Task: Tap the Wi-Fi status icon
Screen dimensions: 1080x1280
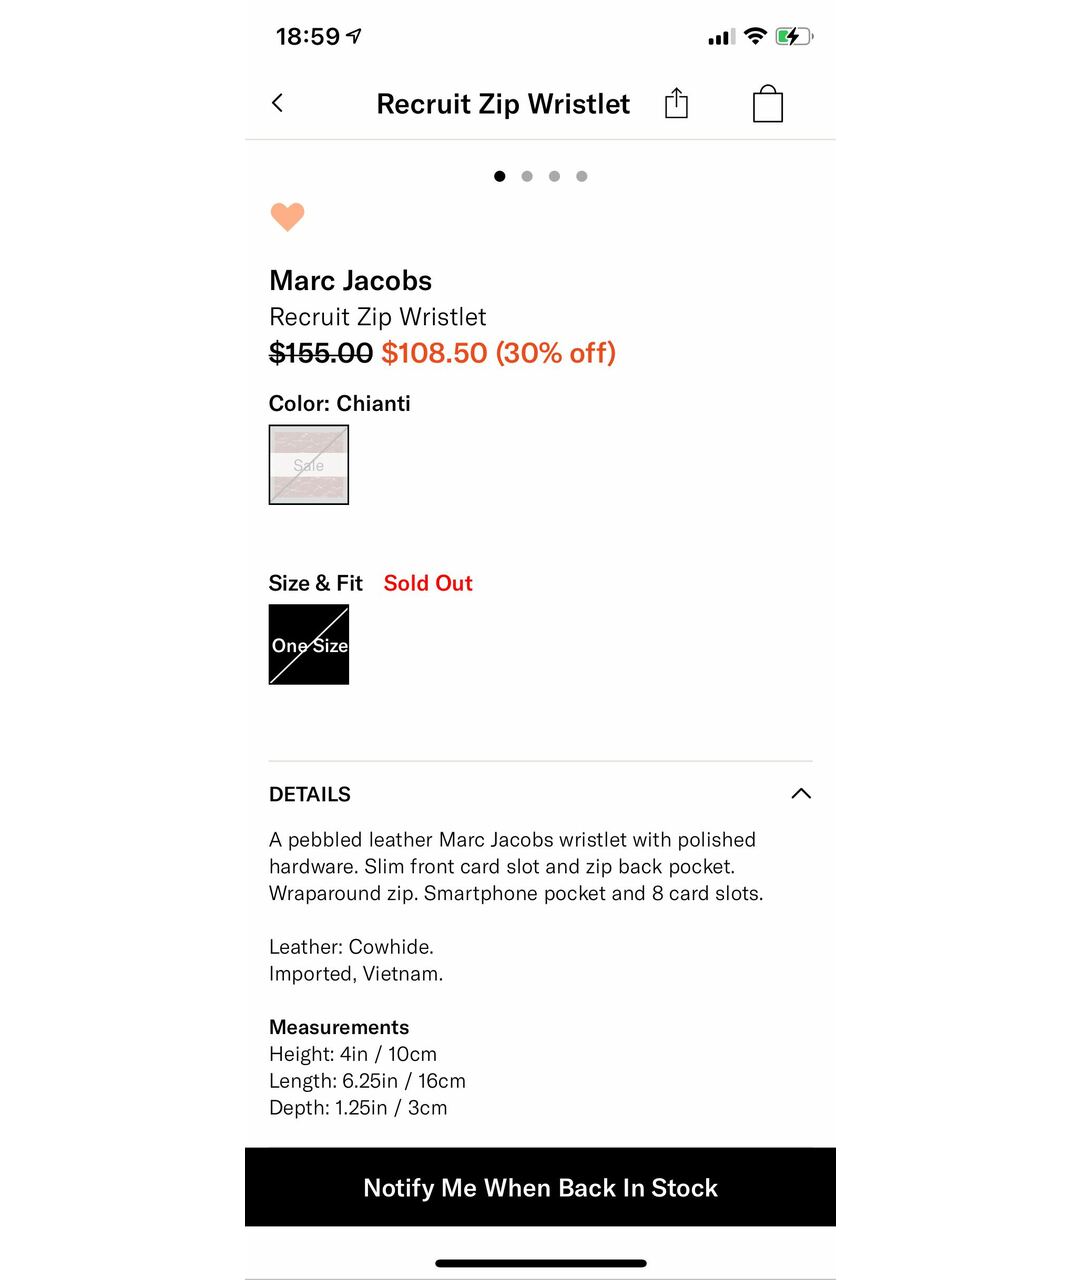Action: pos(756,37)
